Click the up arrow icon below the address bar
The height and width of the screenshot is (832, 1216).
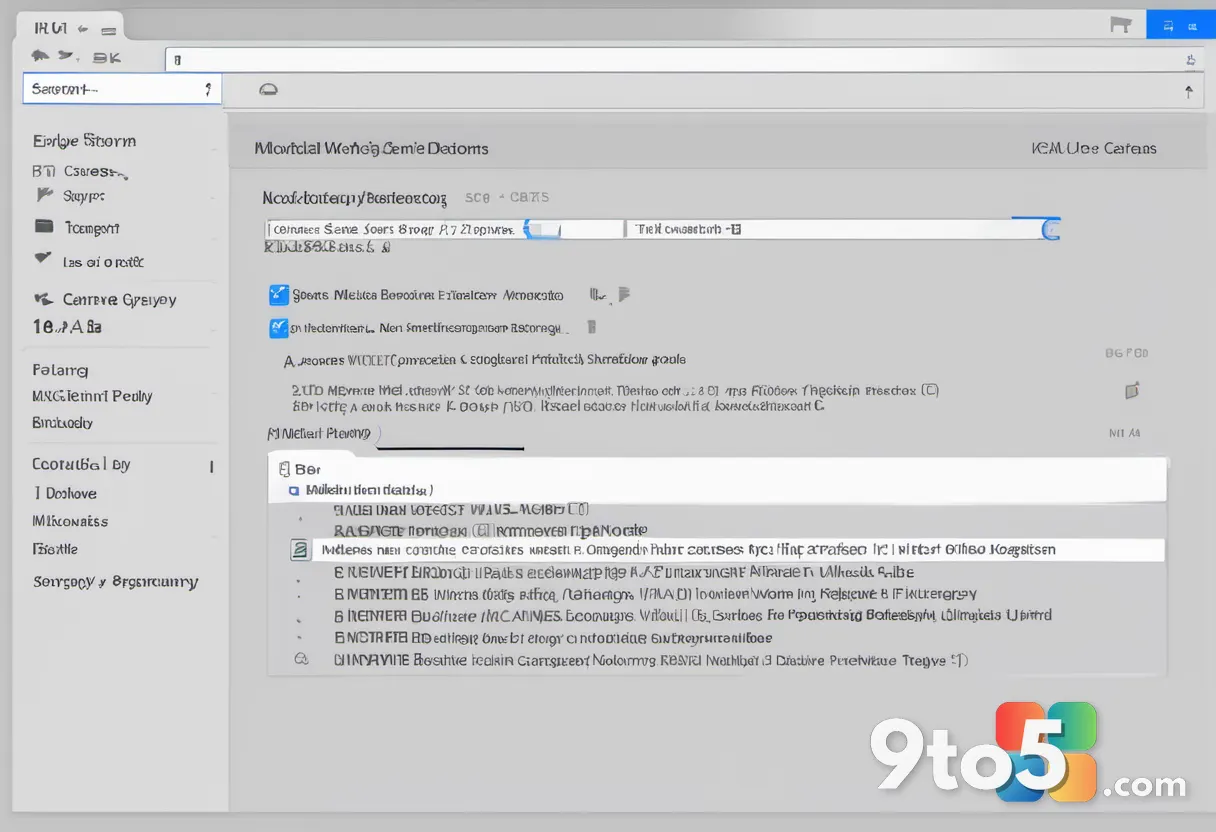click(x=1188, y=91)
